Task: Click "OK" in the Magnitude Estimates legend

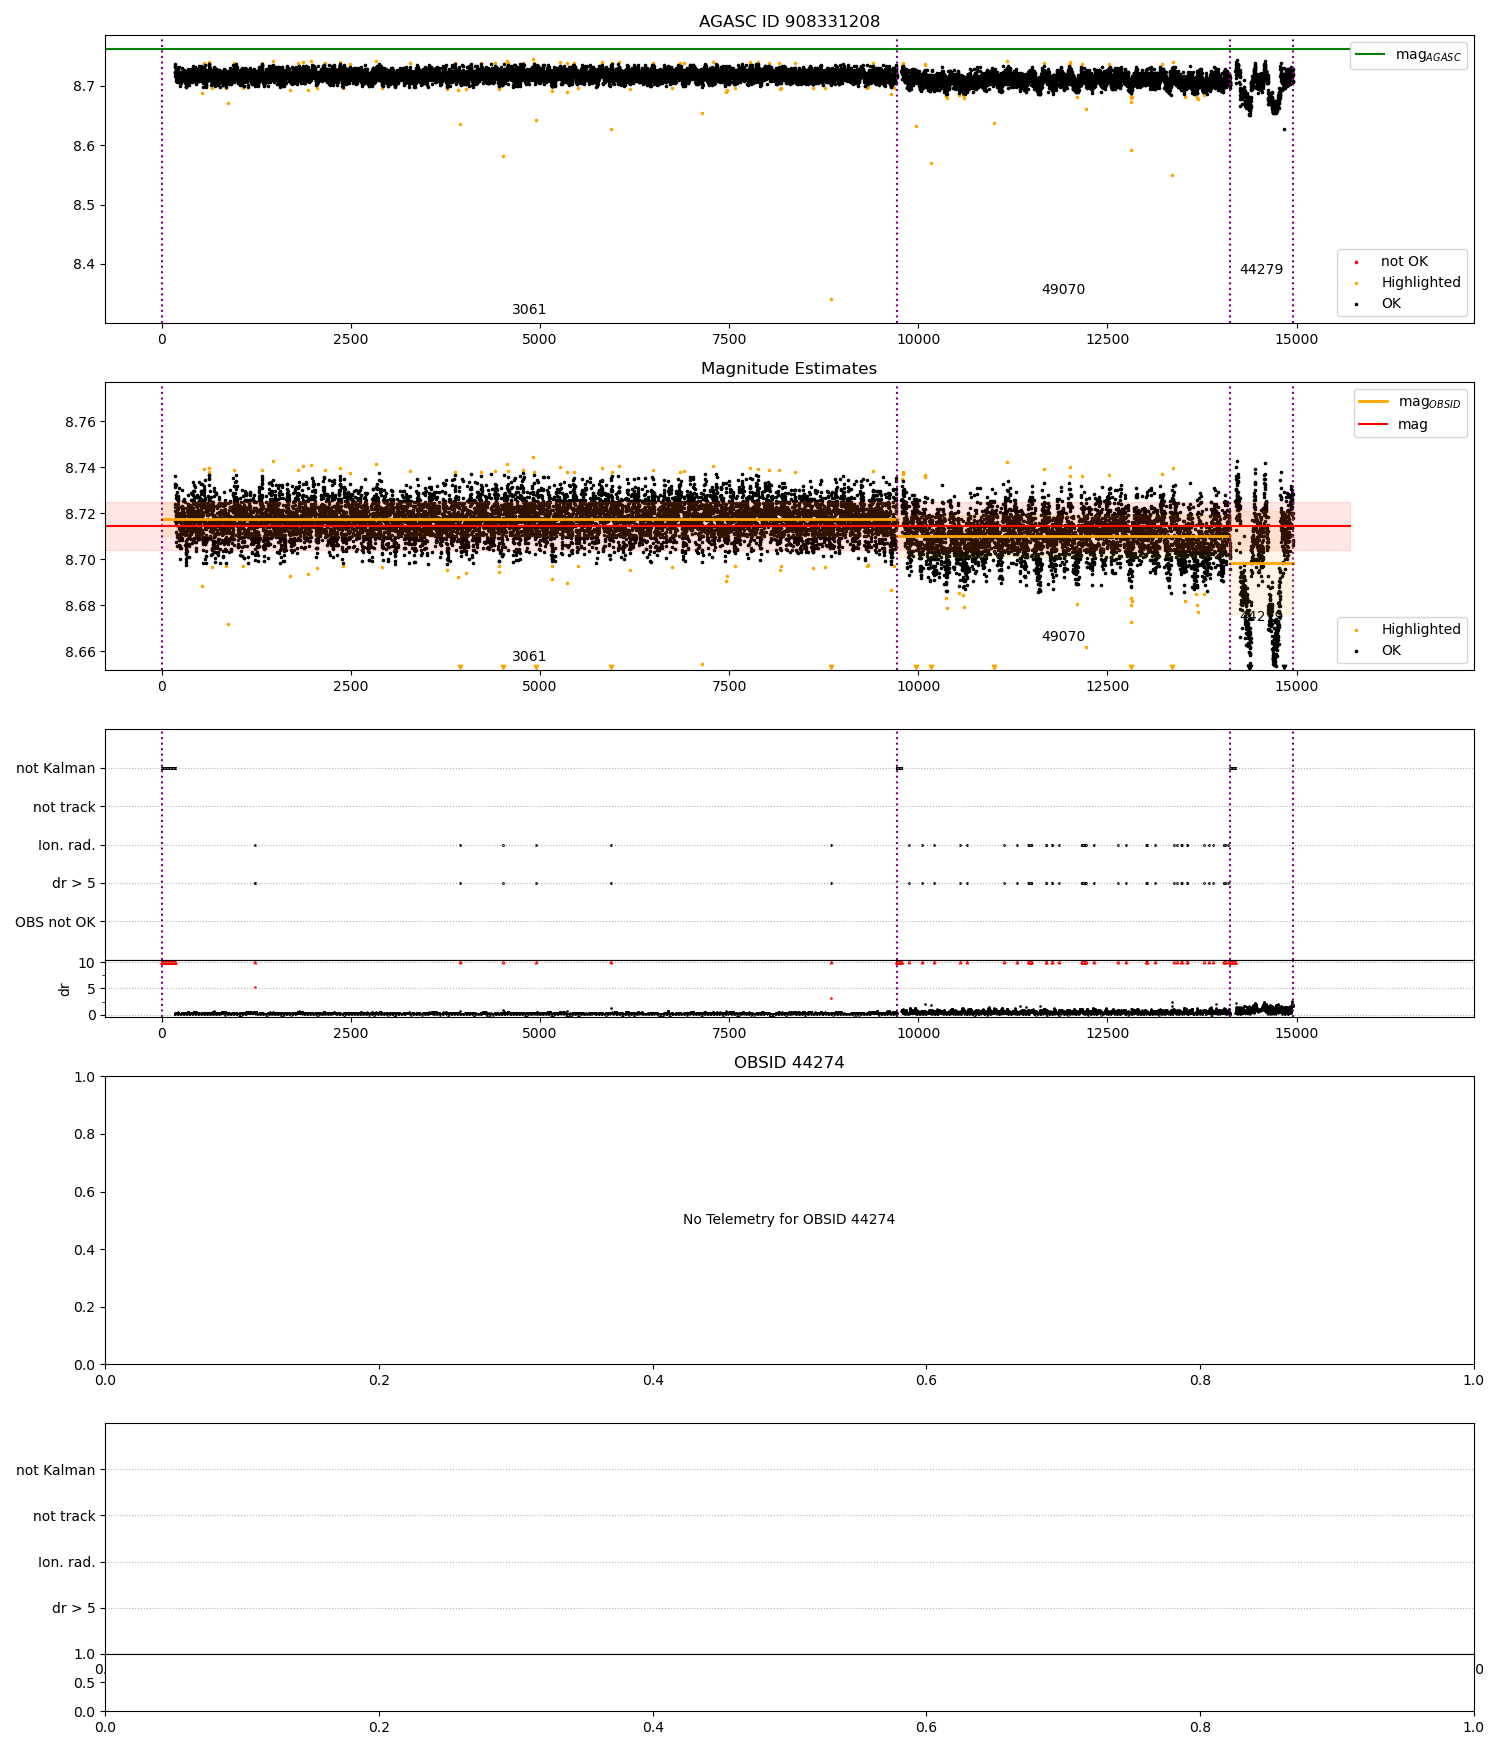Action: [1391, 651]
